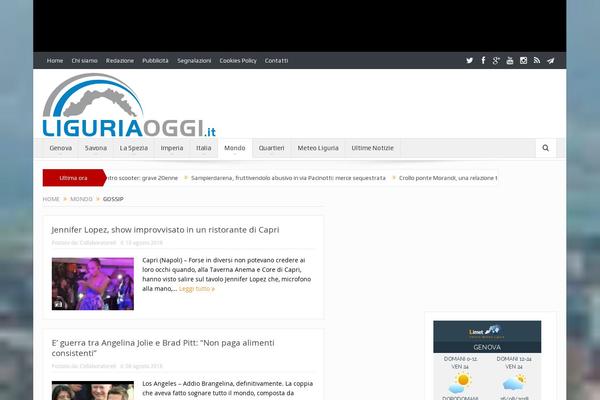The height and width of the screenshot is (400, 600).
Task: Open Sampierdarena fruttivendolo abusivo ticker news
Action: click(288, 178)
